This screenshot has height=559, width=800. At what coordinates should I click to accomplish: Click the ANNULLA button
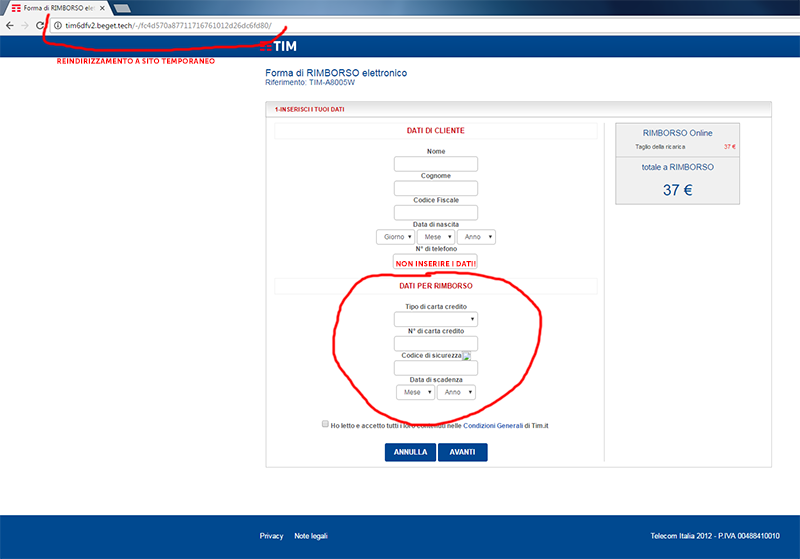(x=410, y=452)
